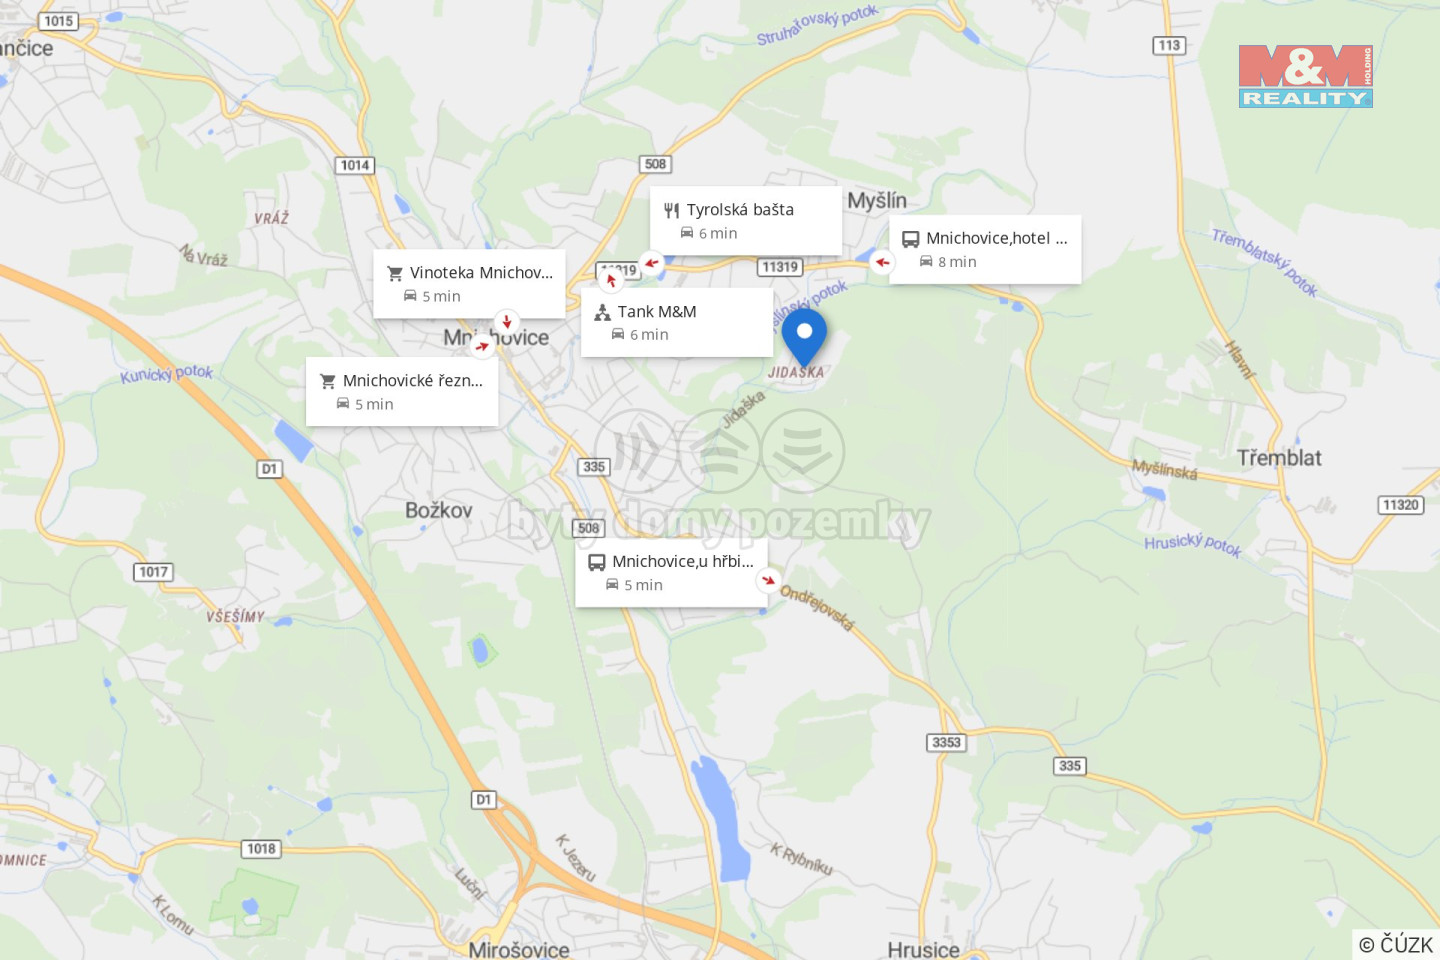This screenshot has width=1440, height=960.
Task: Click the bus icon on the Mnichovice,u hřbitova card
Action: (x=597, y=562)
